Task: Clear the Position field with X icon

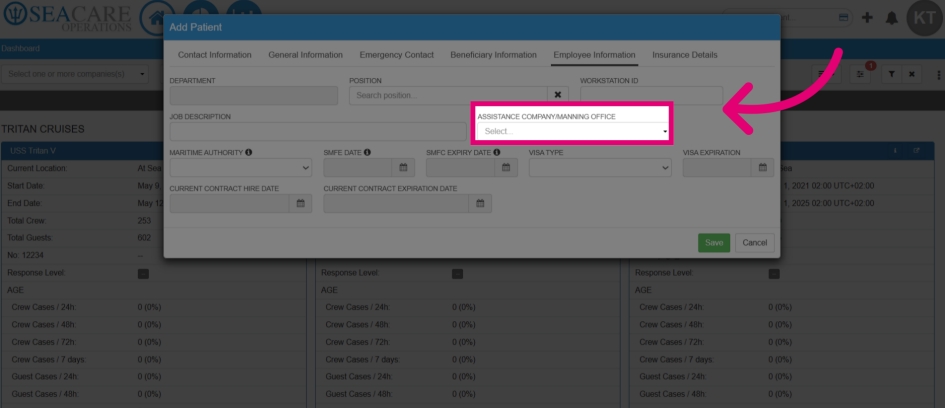Action: tap(557, 95)
